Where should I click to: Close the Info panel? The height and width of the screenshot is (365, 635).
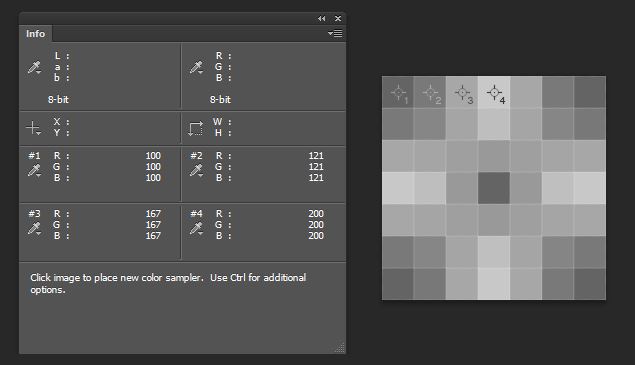click(338, 19)
